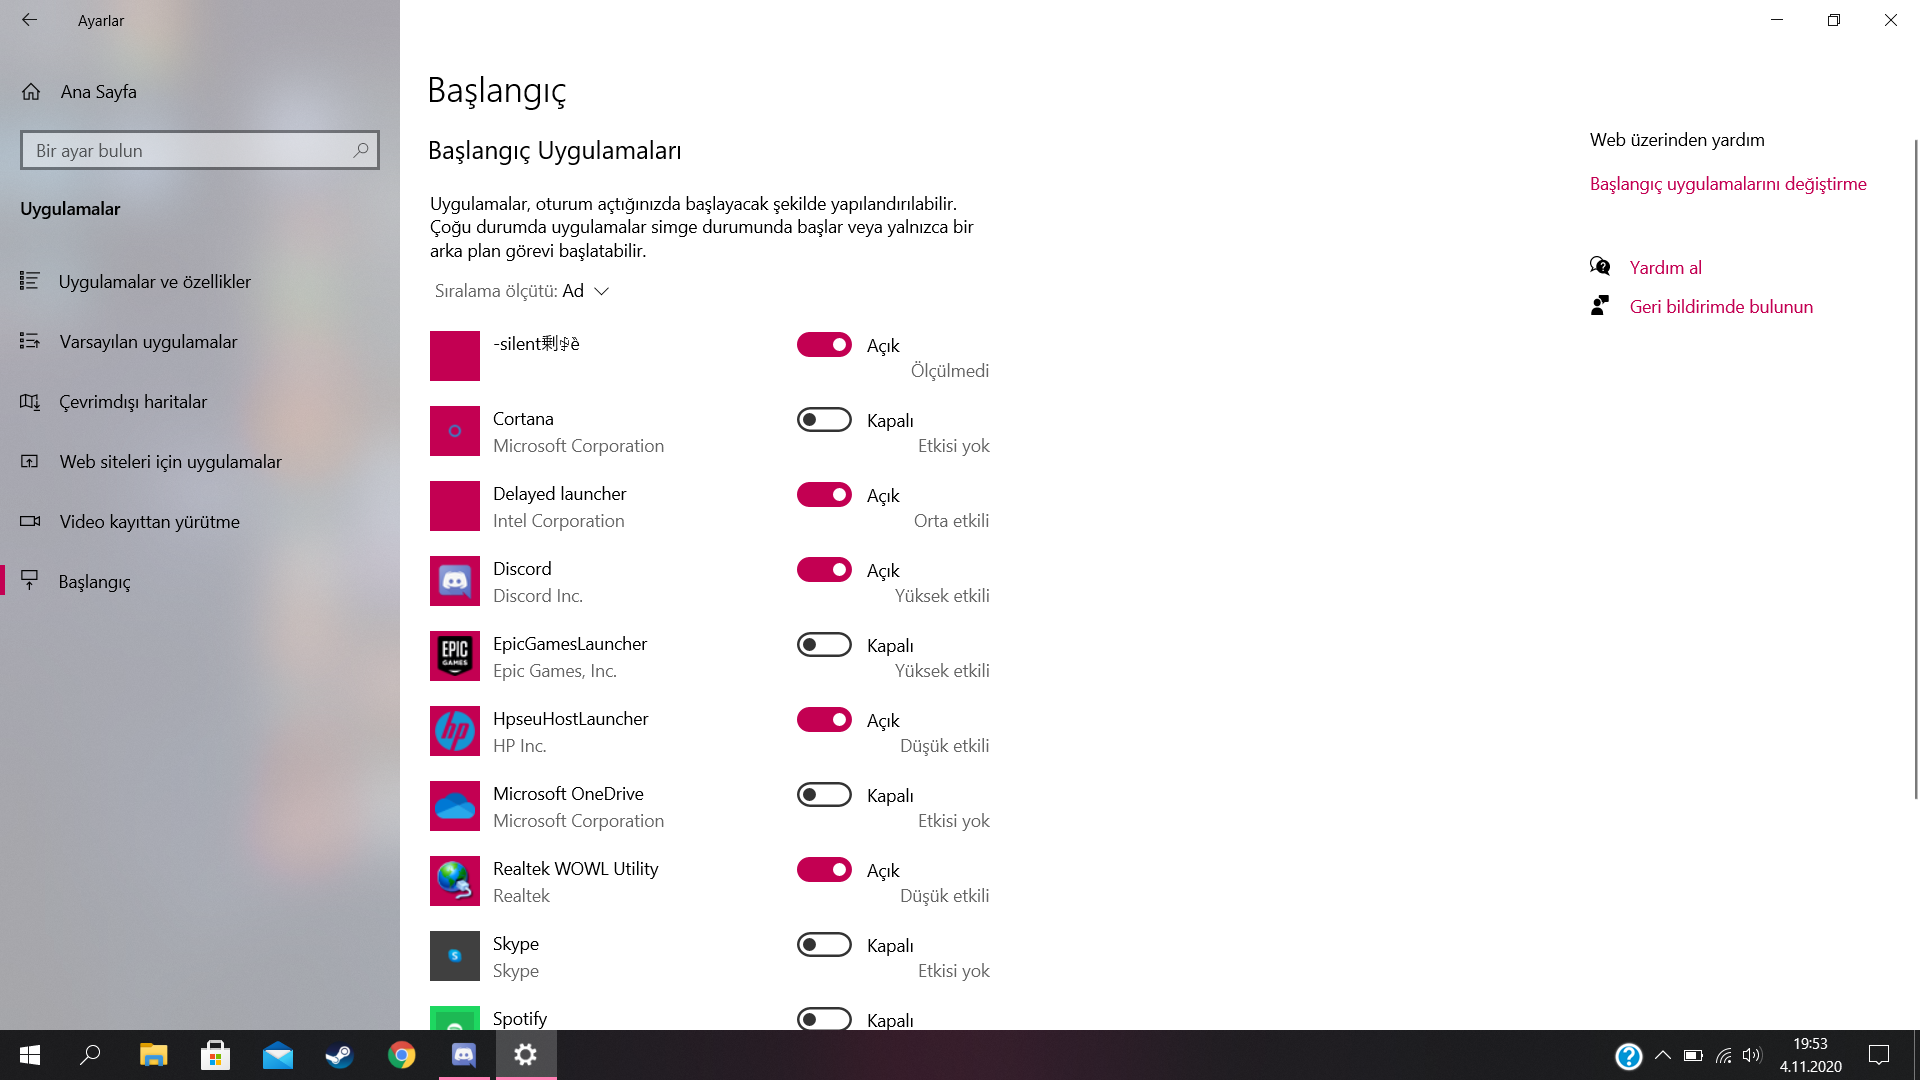Select the Realtek WOWL Utility icon

[x=455, y=881]
